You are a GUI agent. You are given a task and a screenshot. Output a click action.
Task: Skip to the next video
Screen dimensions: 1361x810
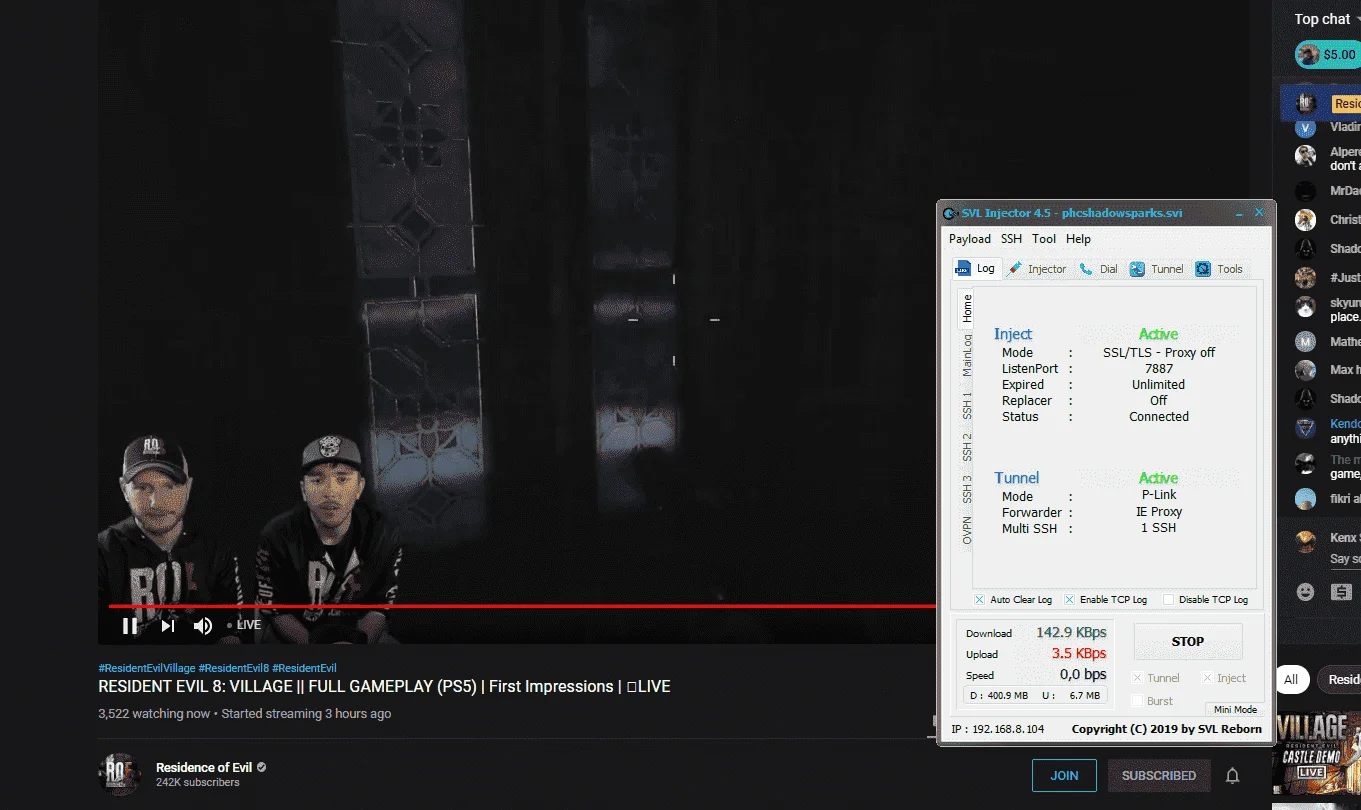click(168, 626)
